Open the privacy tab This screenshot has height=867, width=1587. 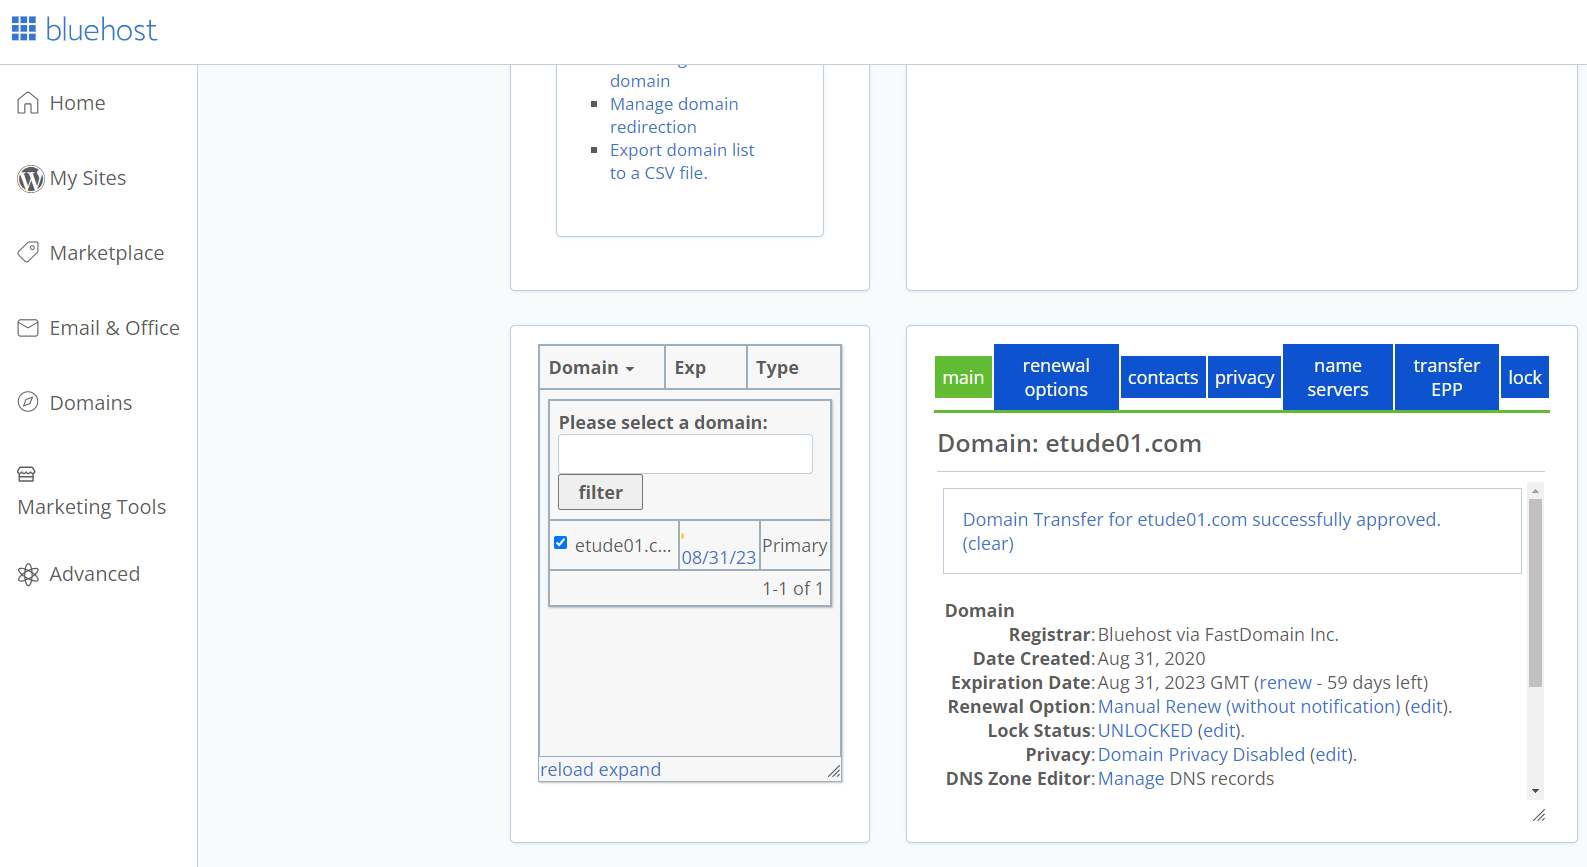1244,377
